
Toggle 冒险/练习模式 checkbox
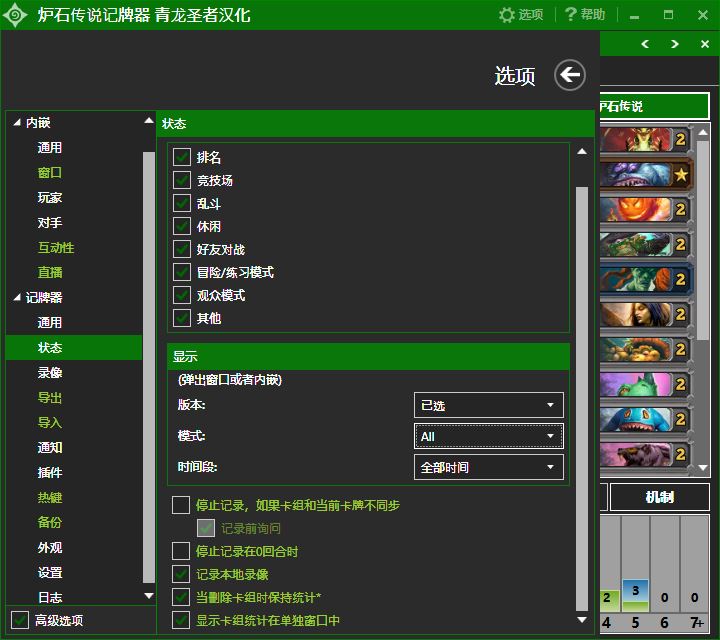182,272
